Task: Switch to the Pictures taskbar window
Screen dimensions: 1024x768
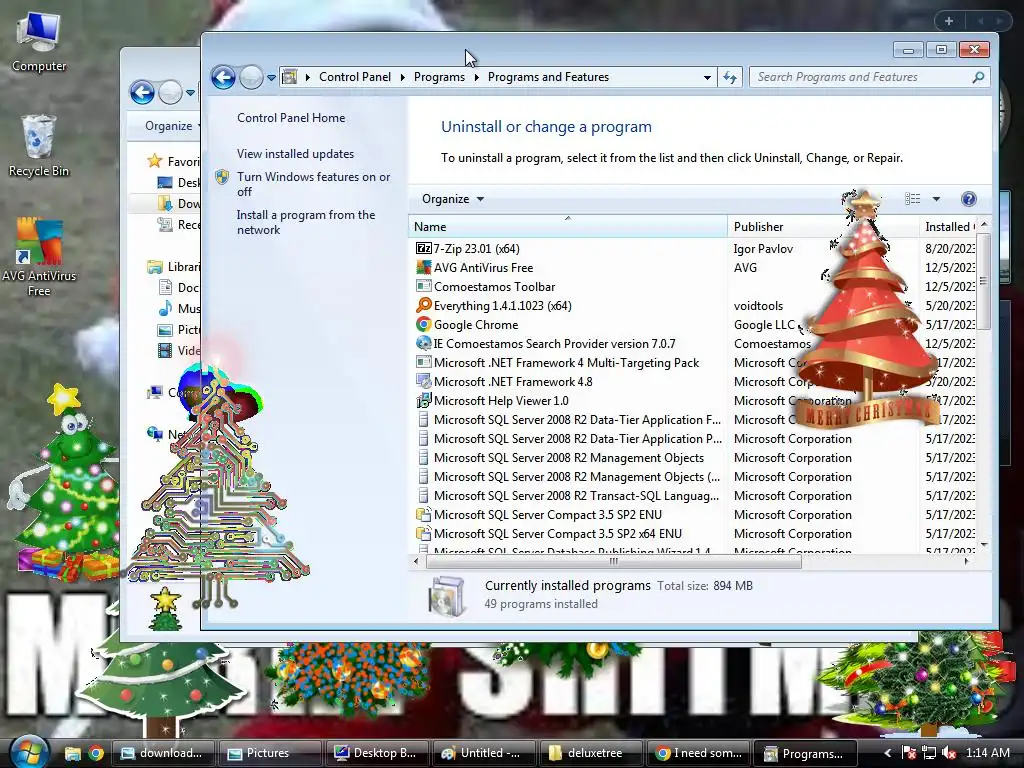Action: (270, 754)
